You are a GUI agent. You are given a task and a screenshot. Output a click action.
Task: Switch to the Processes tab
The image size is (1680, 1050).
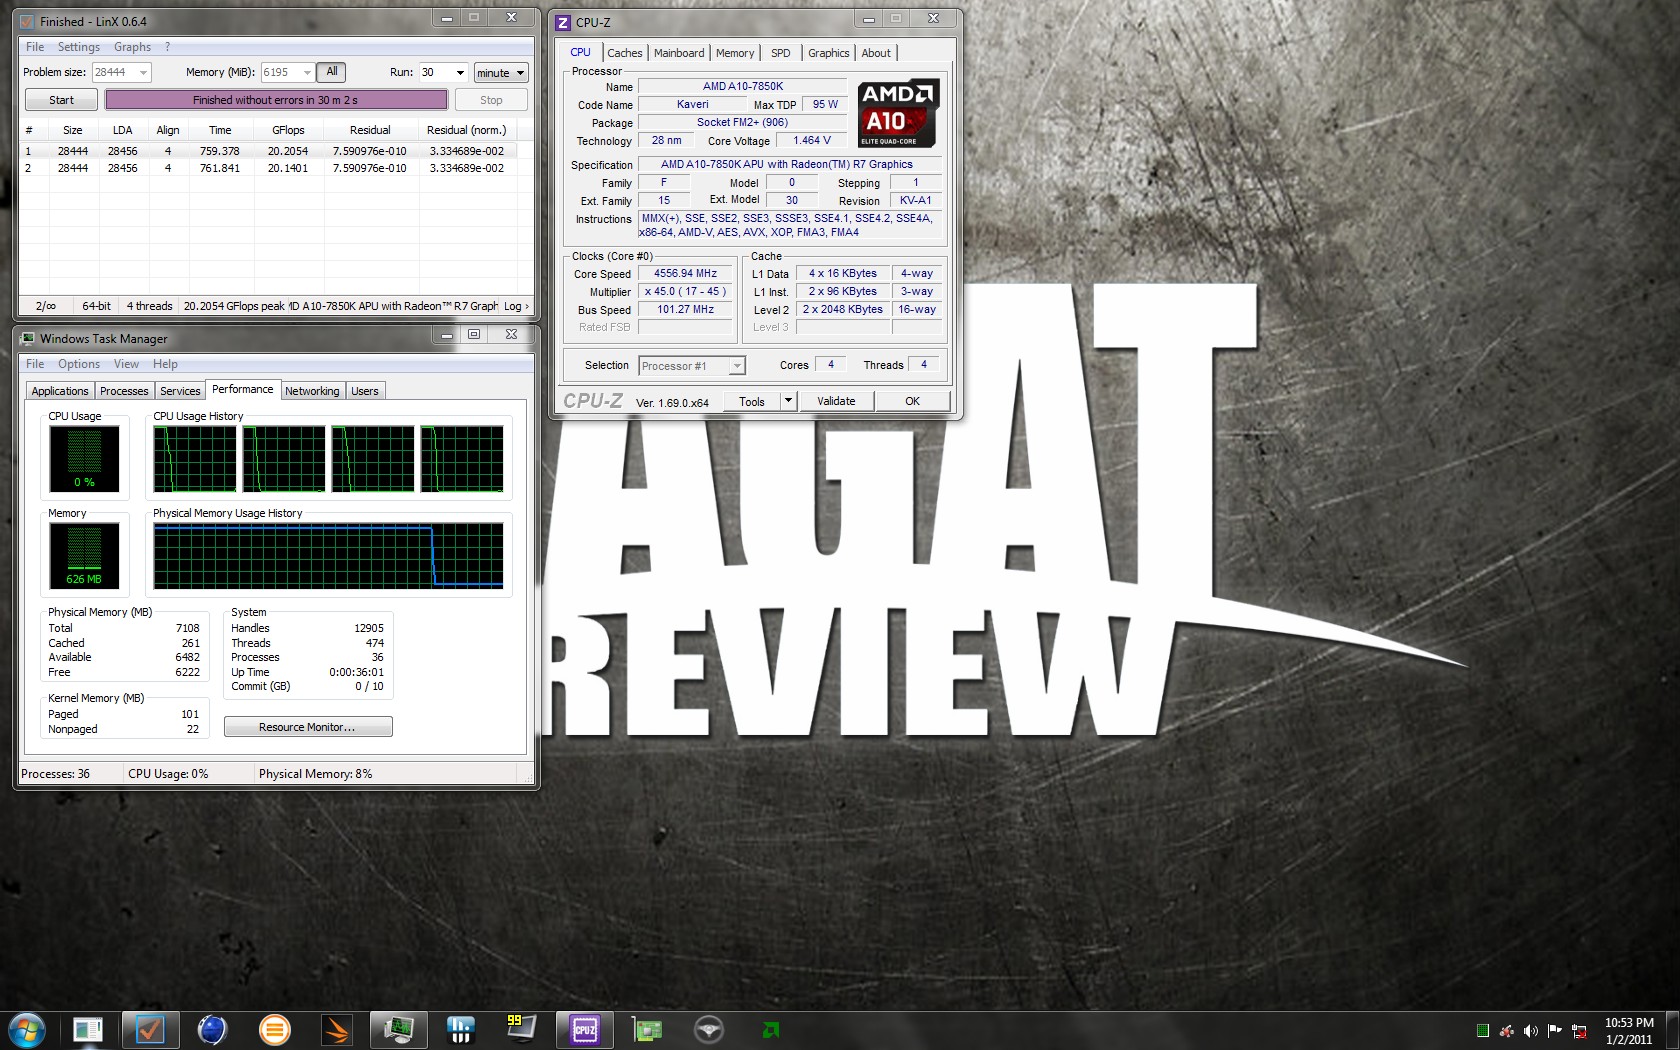[124, 391]
